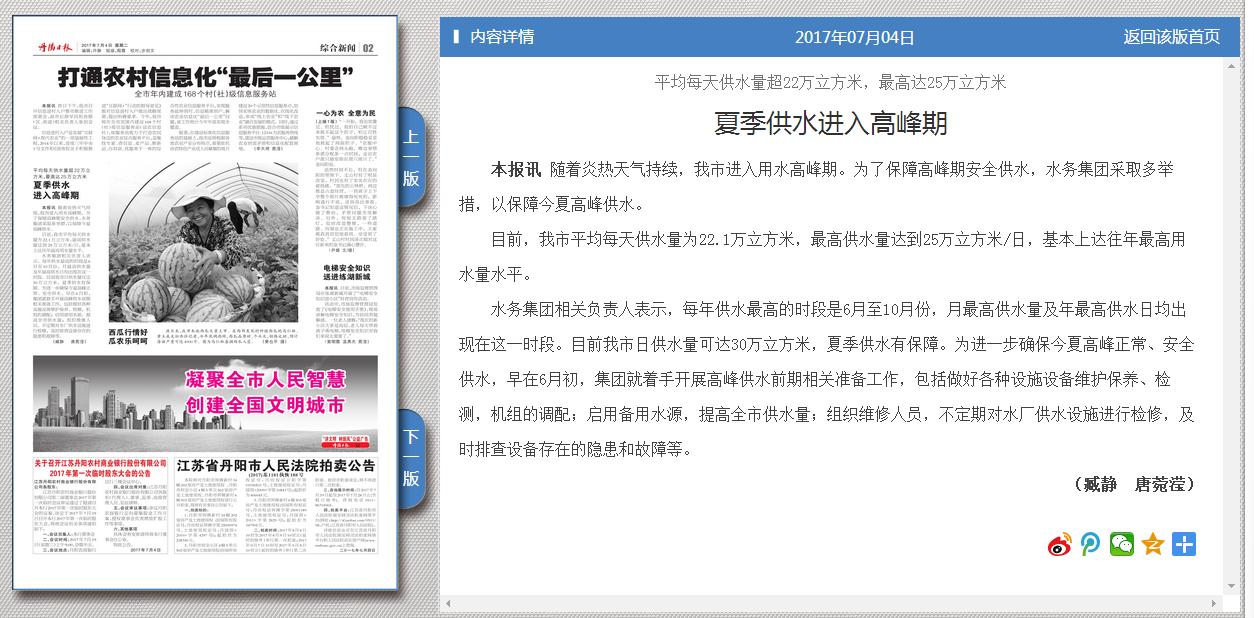Go to next page with 下一版
This screenshot has width=1254, height=618.
click(x=411, y=458)
